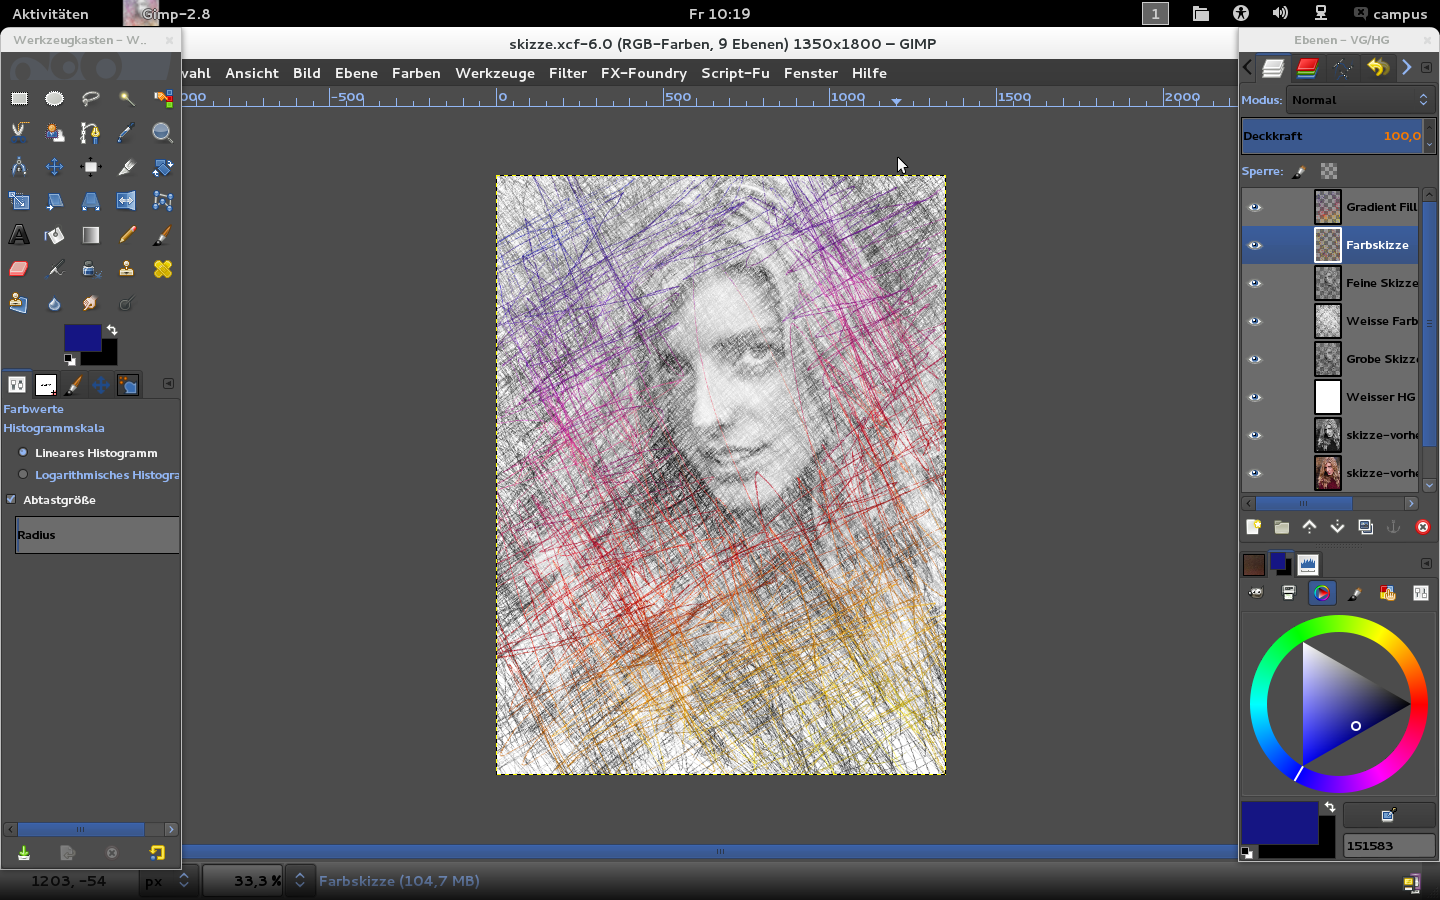Select the Text tool in toolbox

pos(19,235)
